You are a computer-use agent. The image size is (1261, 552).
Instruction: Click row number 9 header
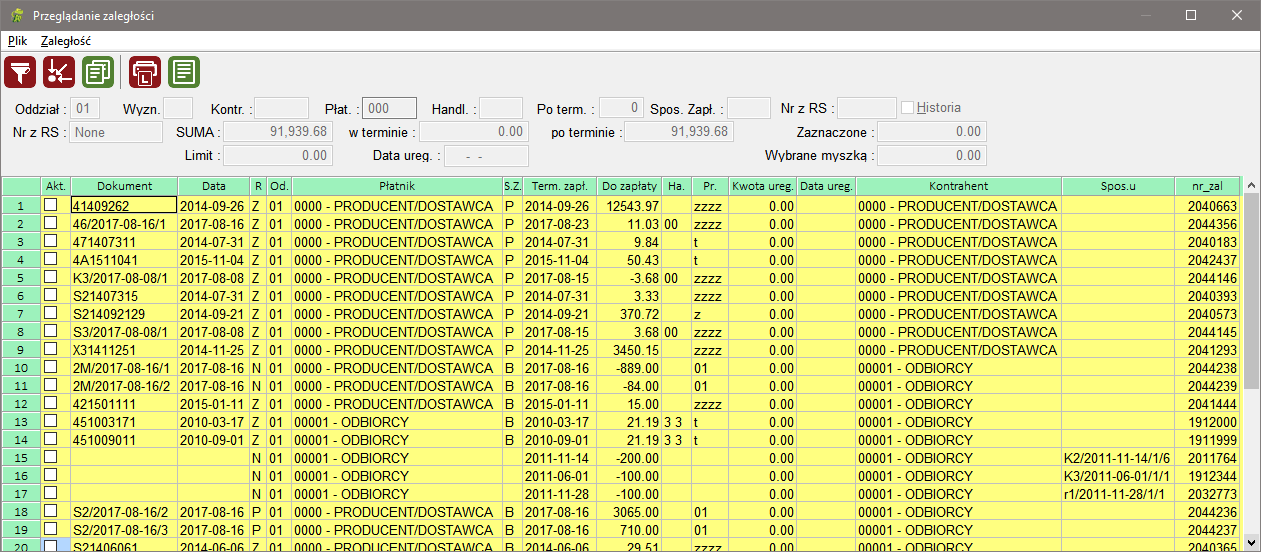click(x=21, y=349)
